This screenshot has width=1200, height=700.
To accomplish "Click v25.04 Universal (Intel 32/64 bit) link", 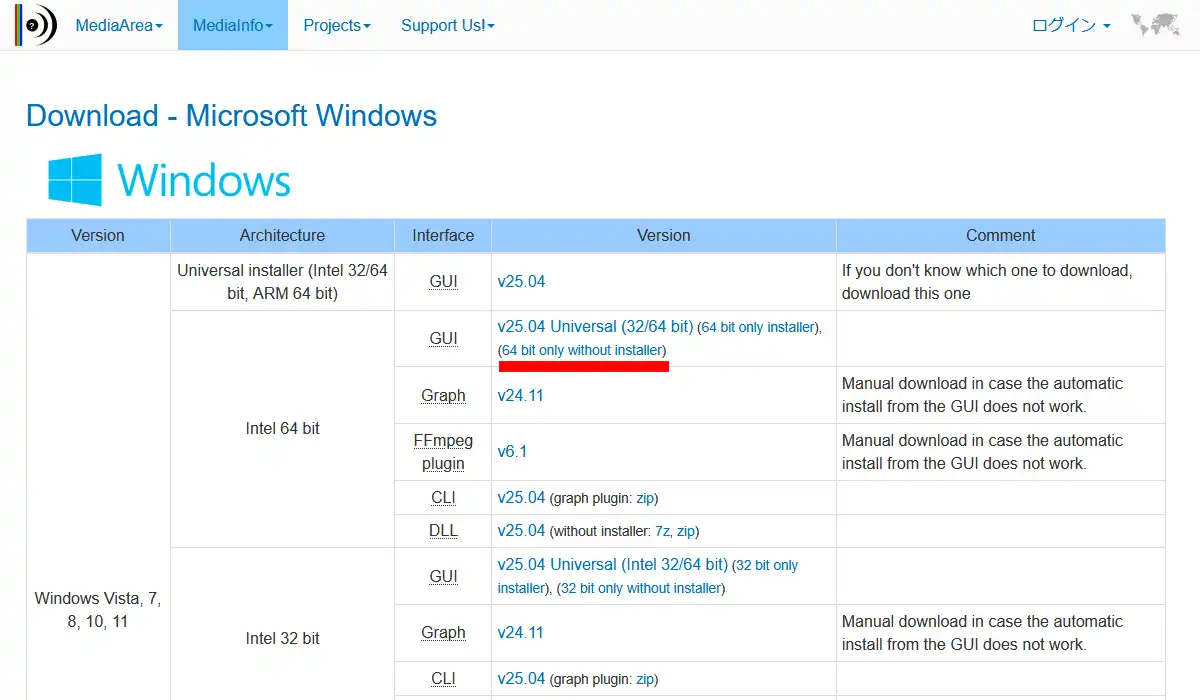I will (613, 564).
